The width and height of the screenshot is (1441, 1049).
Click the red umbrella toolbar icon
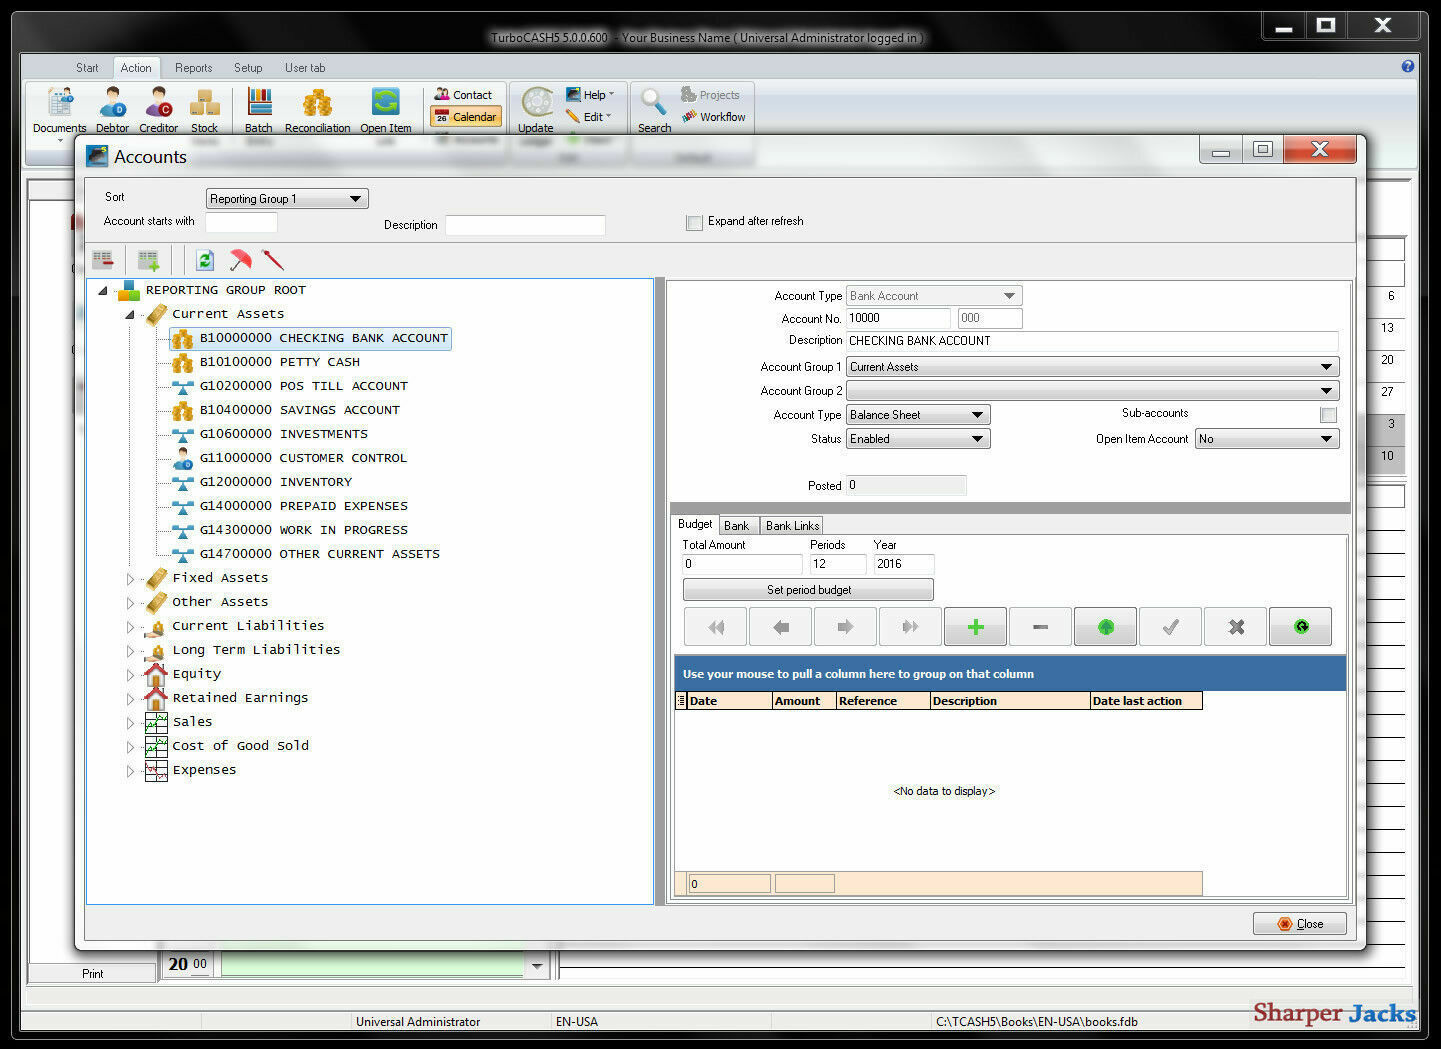[240, 260]
